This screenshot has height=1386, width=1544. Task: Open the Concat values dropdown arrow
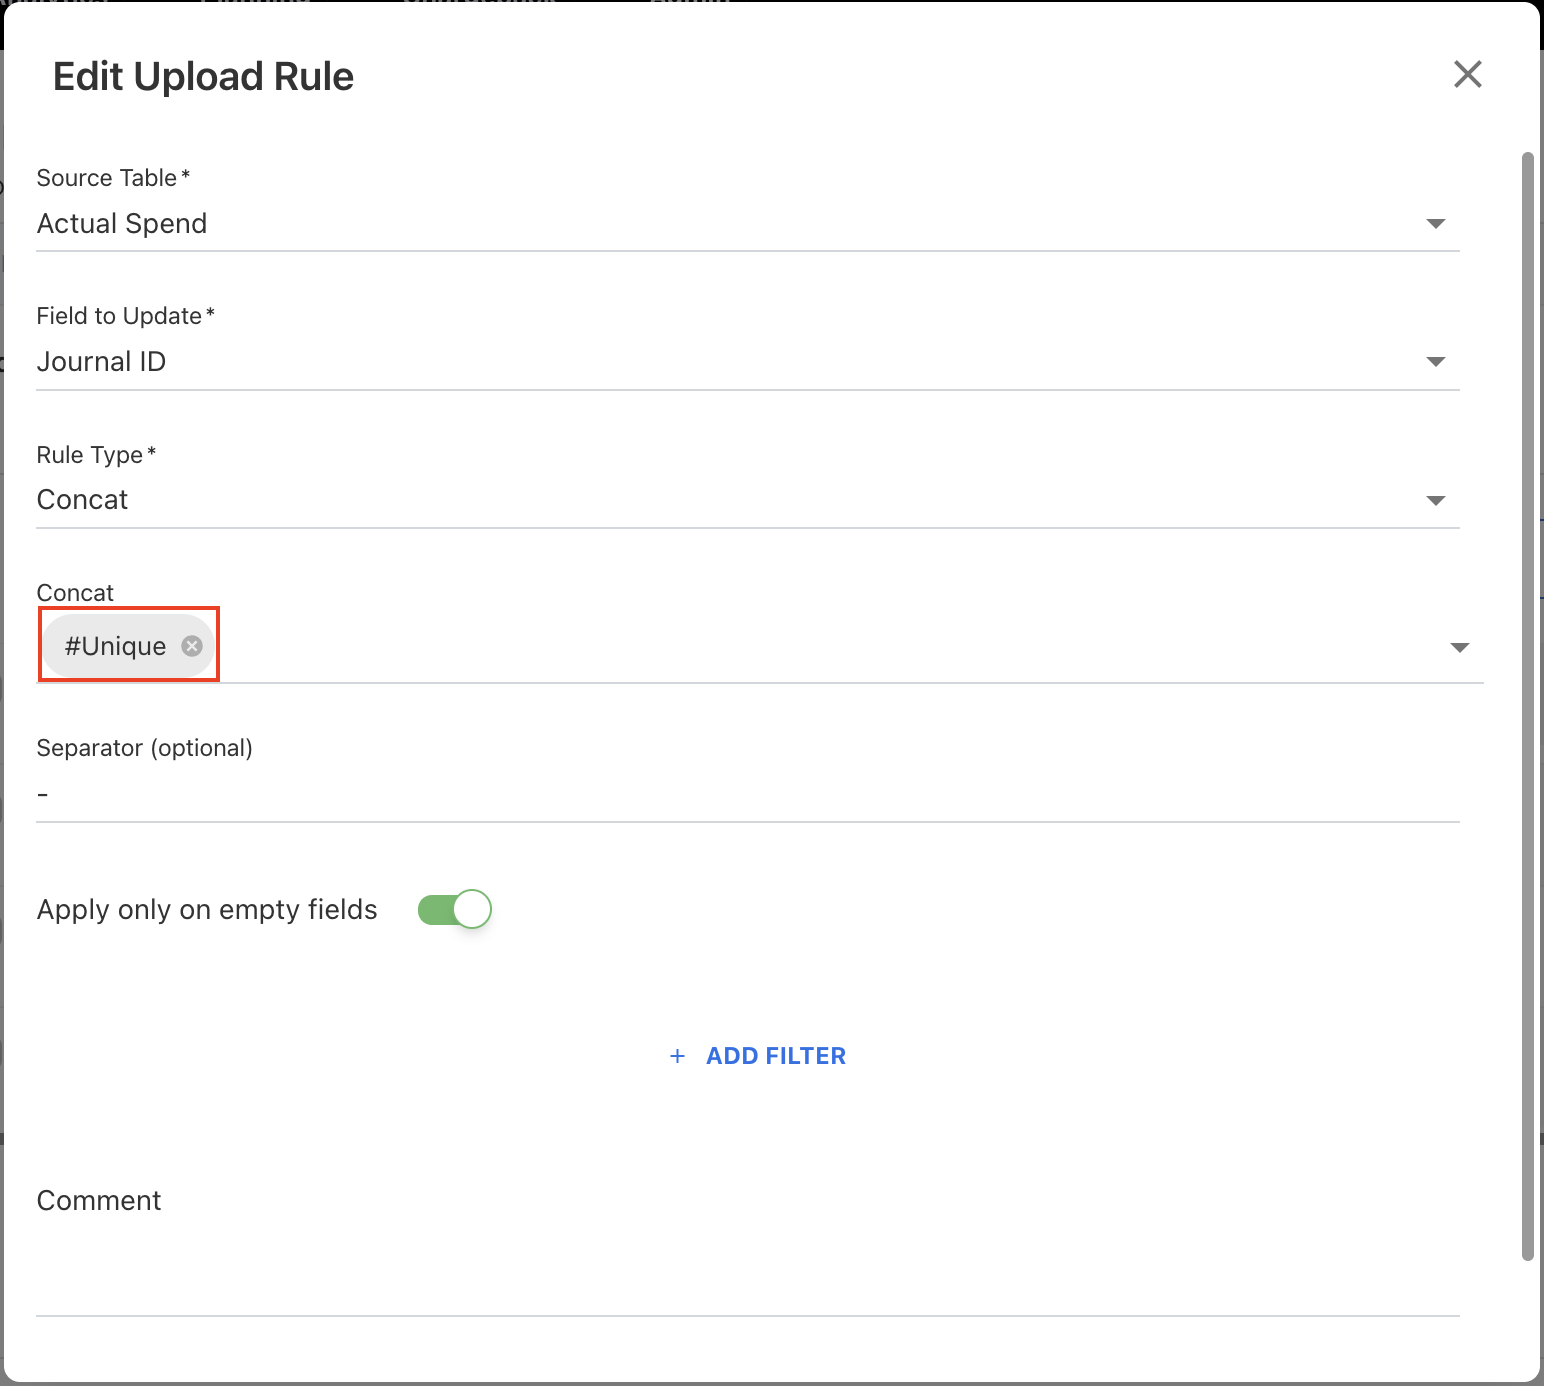(x=1459, y=647)
